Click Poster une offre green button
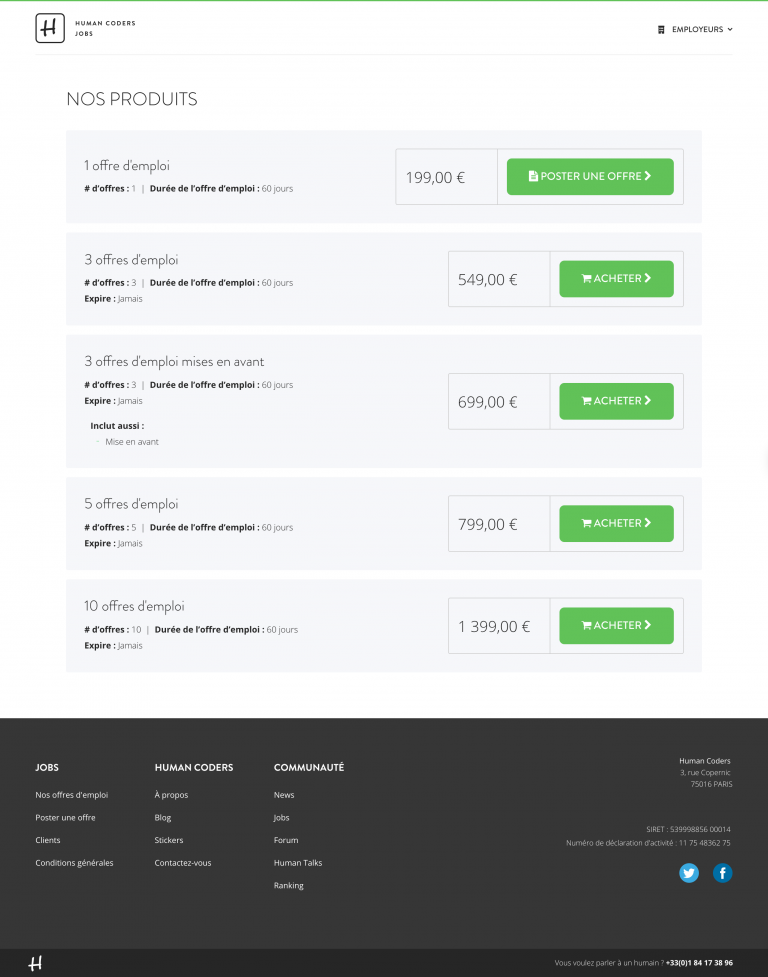768x977 pixels. (590, 176)
